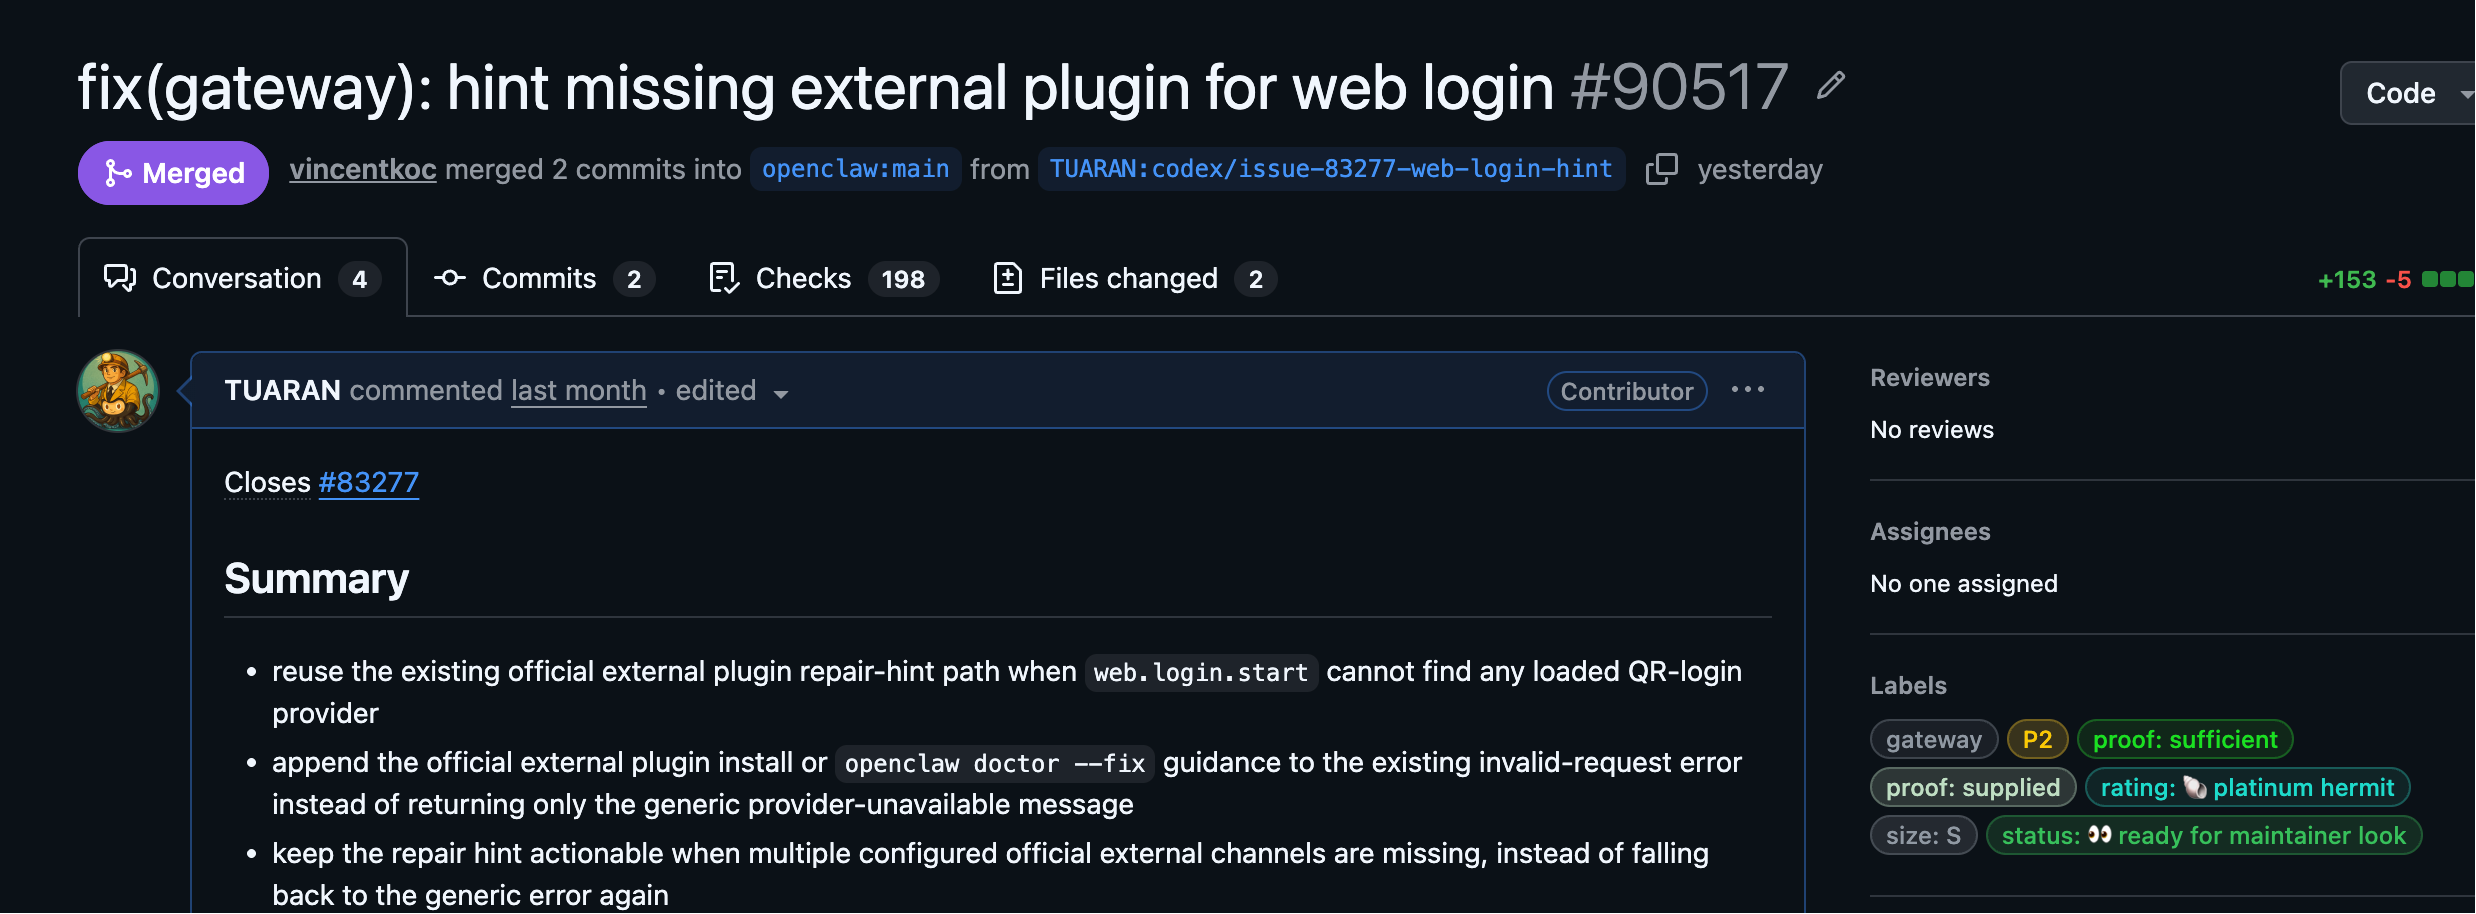Click the last month timestamp link
The height and width of the screenshot is (914, 2476).
click(579, 390)
